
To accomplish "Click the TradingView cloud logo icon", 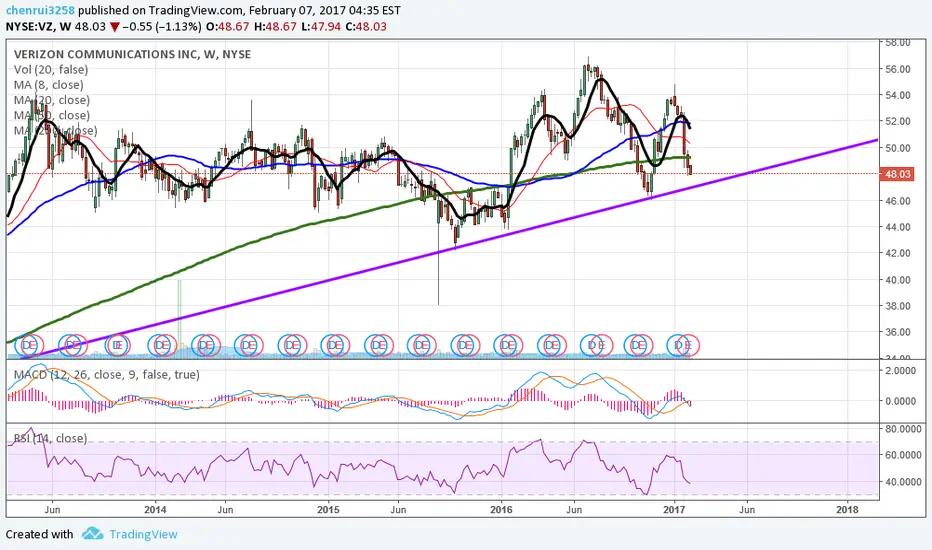I will pos(92,533).
